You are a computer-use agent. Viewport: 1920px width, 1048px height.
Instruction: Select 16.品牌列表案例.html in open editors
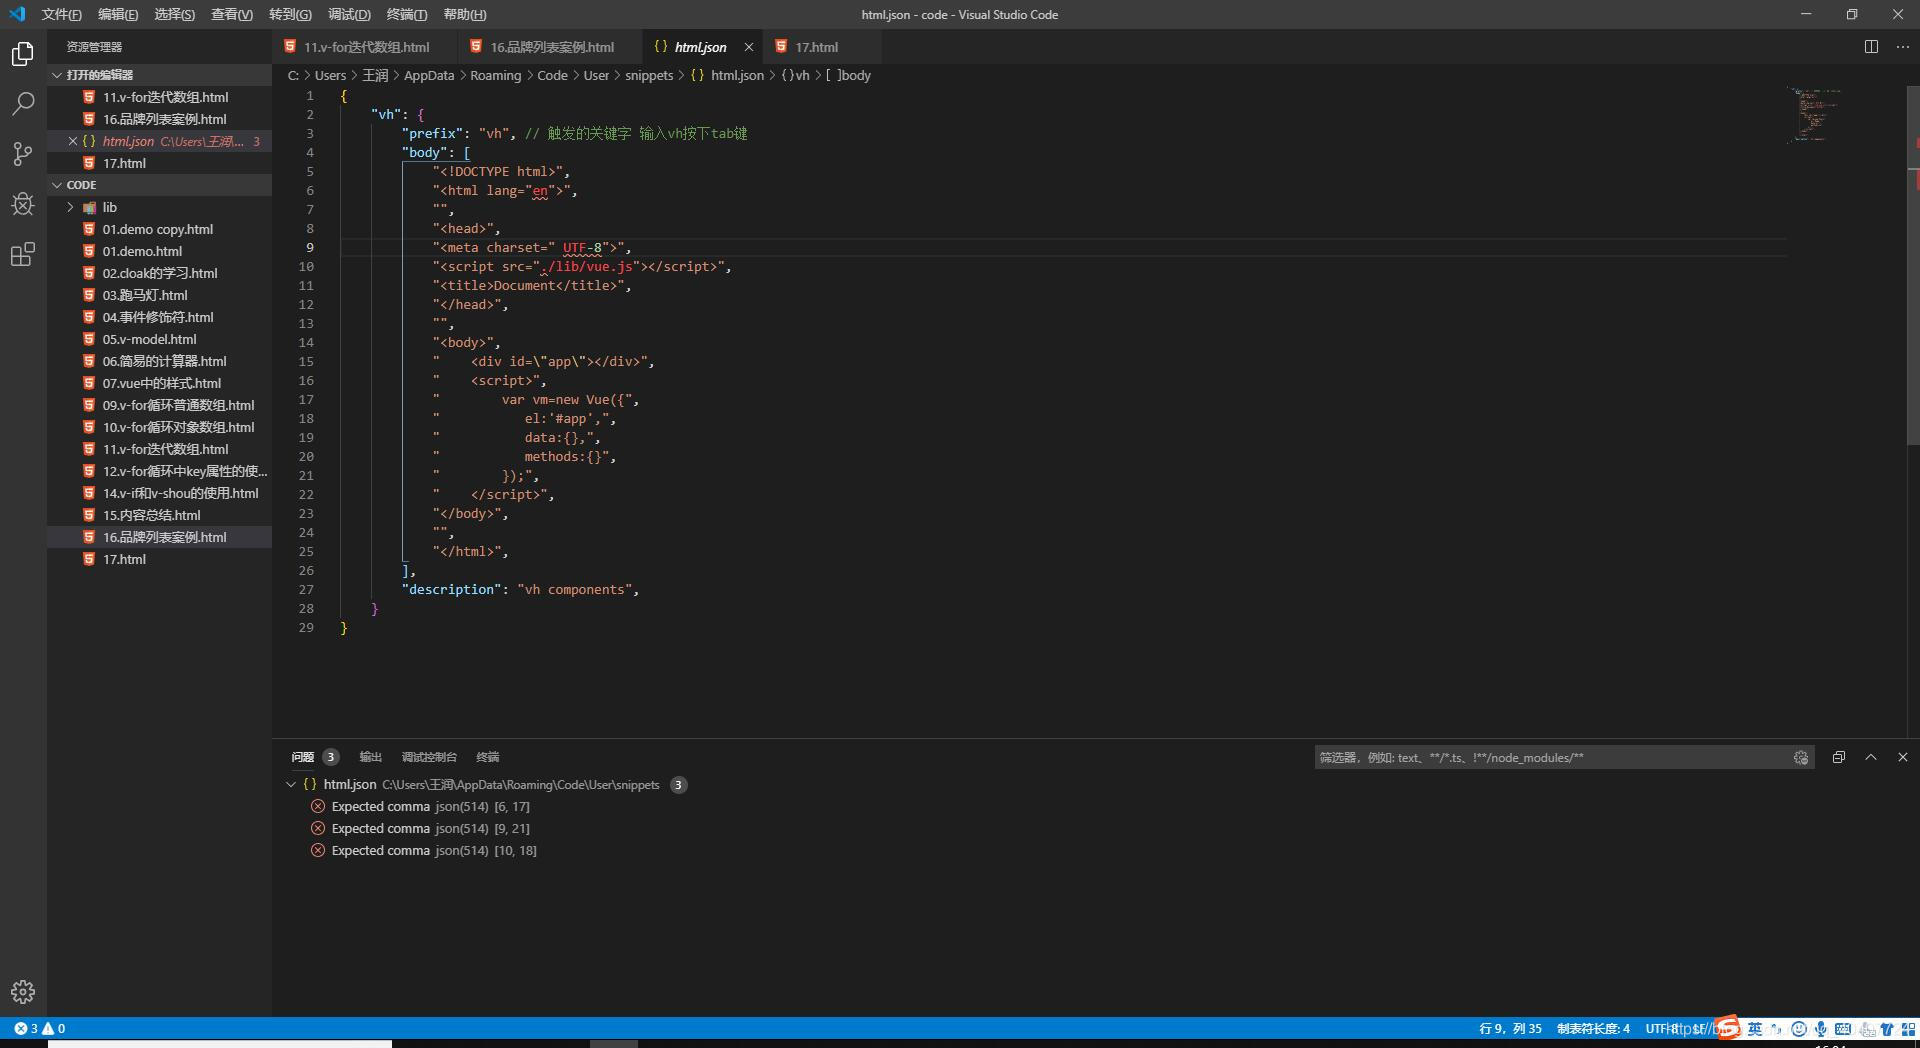(x=159, y=119)
